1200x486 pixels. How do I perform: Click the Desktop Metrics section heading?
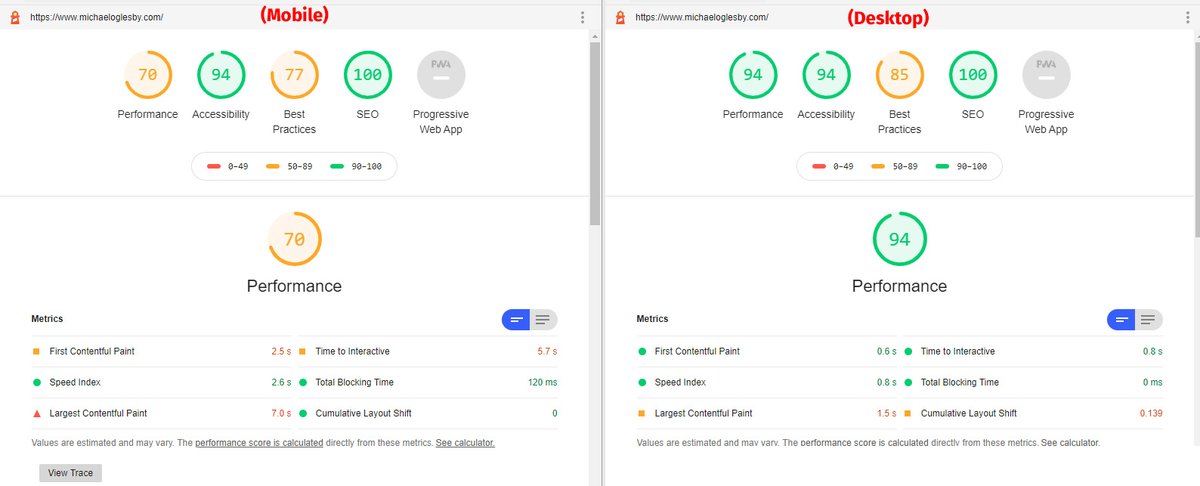[x=652, y=319]
